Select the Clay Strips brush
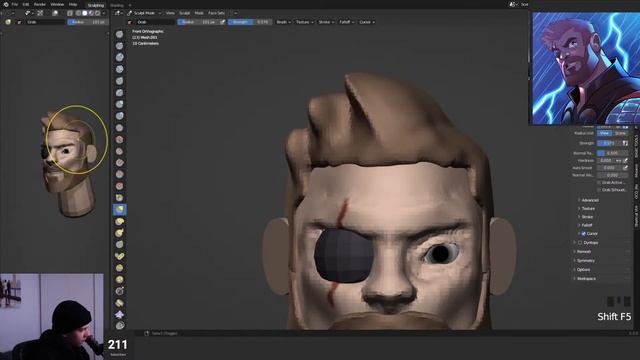 120,69
